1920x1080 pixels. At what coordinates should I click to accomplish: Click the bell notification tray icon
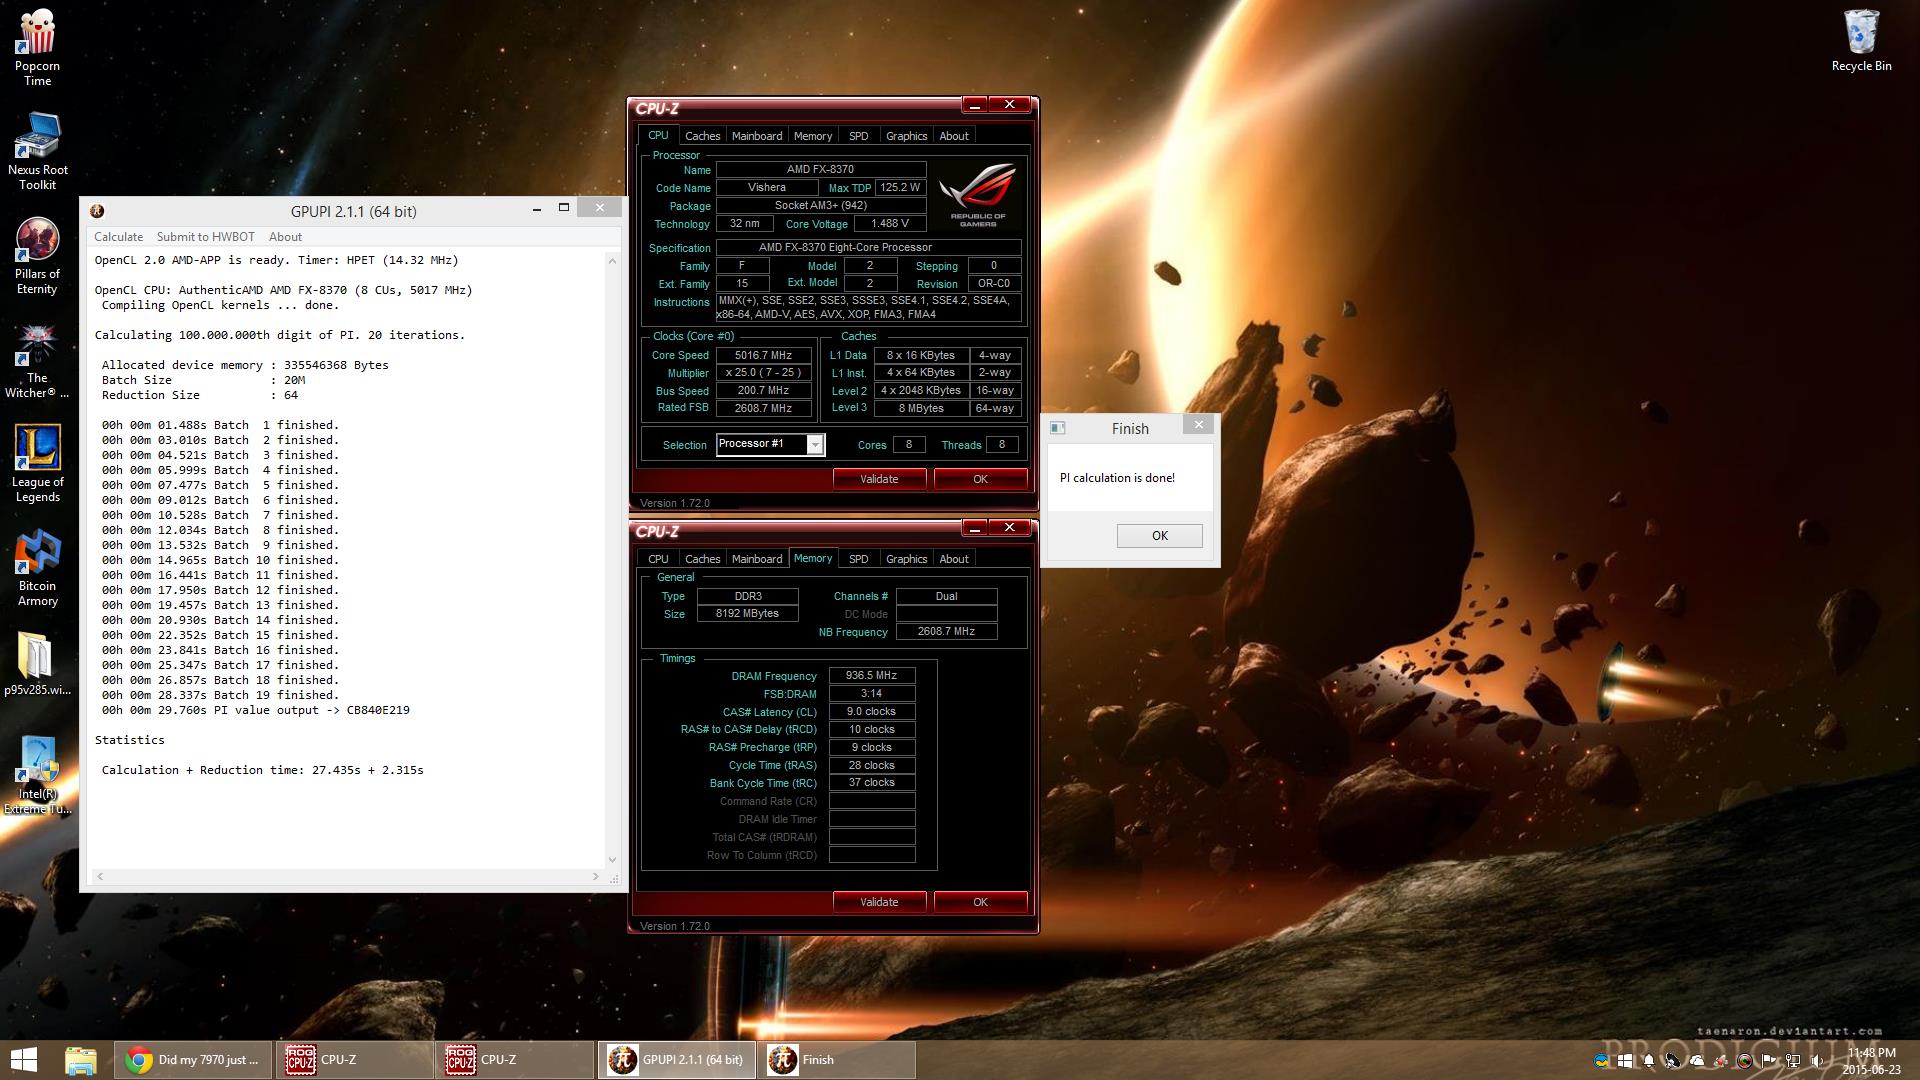(1649, 1061)
